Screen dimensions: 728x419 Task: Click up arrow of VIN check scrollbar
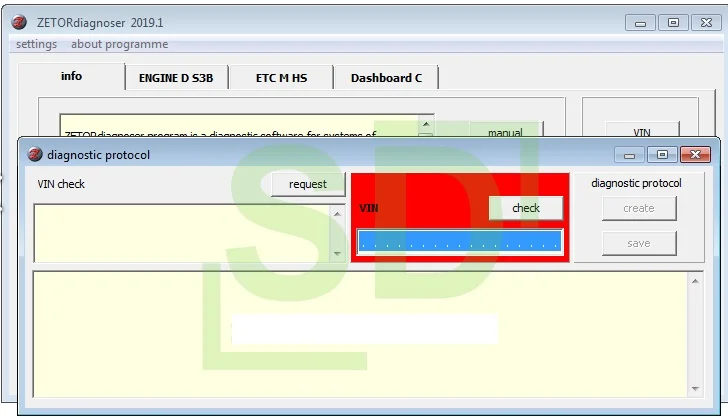(x=337, y=214)
